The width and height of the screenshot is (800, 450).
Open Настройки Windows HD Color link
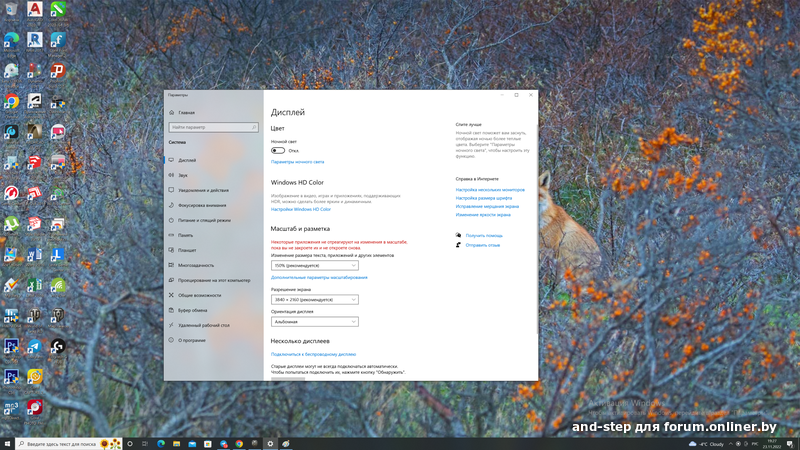[x=301, y=209]
